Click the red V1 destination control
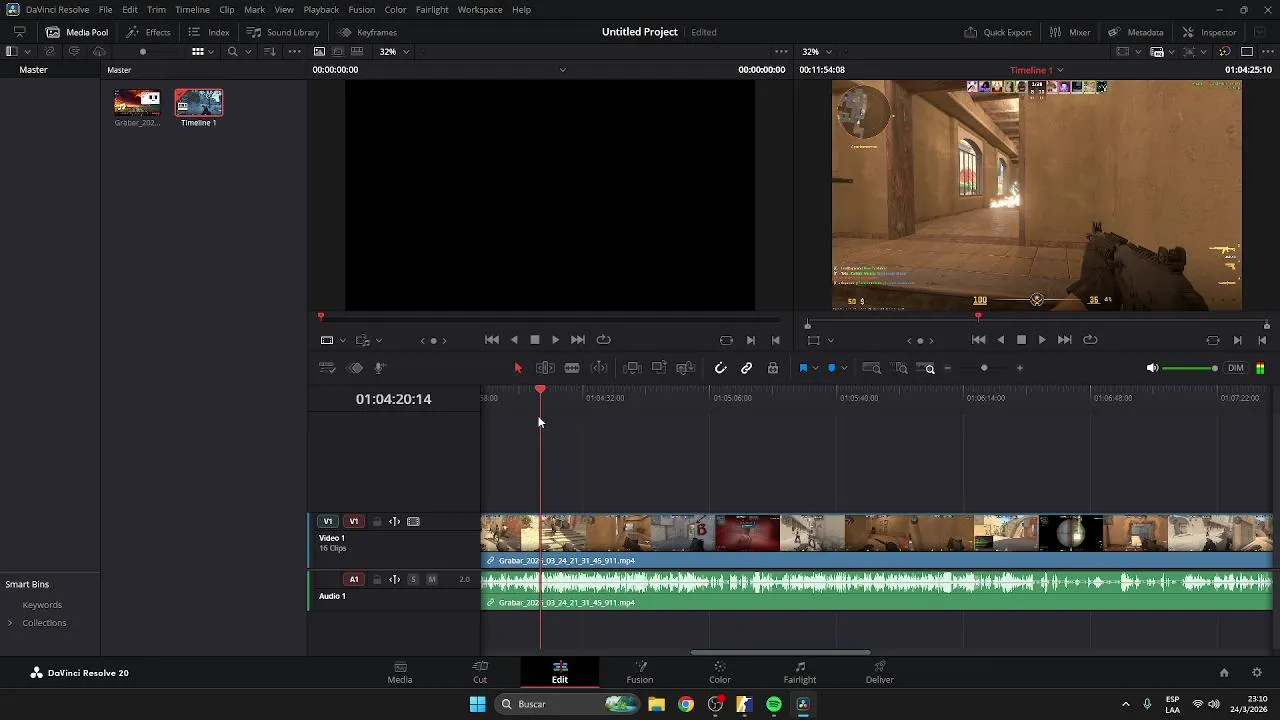 (353, 522)
